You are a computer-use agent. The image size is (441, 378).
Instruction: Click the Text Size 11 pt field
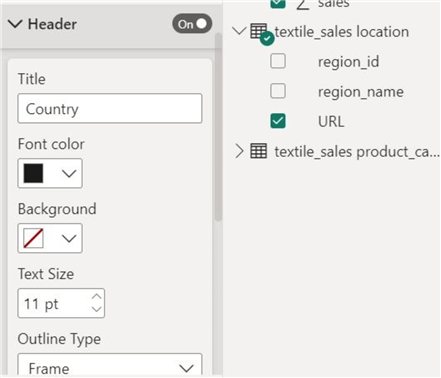coord(61,303)
